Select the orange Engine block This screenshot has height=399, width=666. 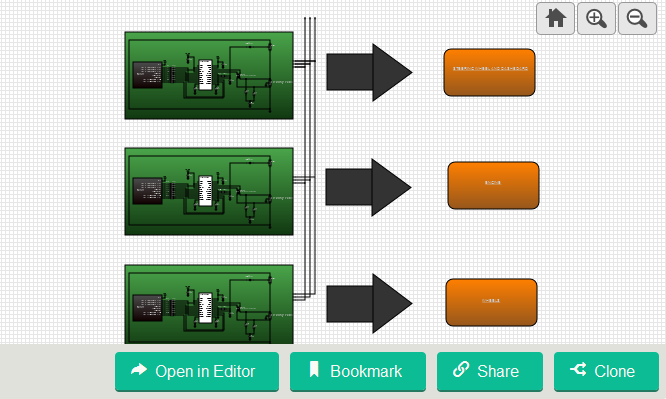[493, 185]
